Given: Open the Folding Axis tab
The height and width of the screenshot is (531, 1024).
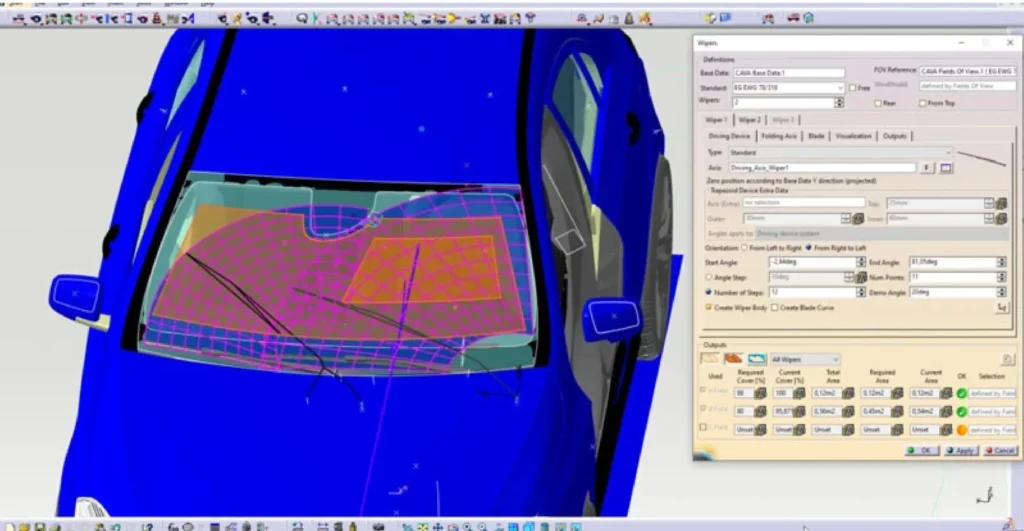Looking at the screenshot, I should point(778,136).
